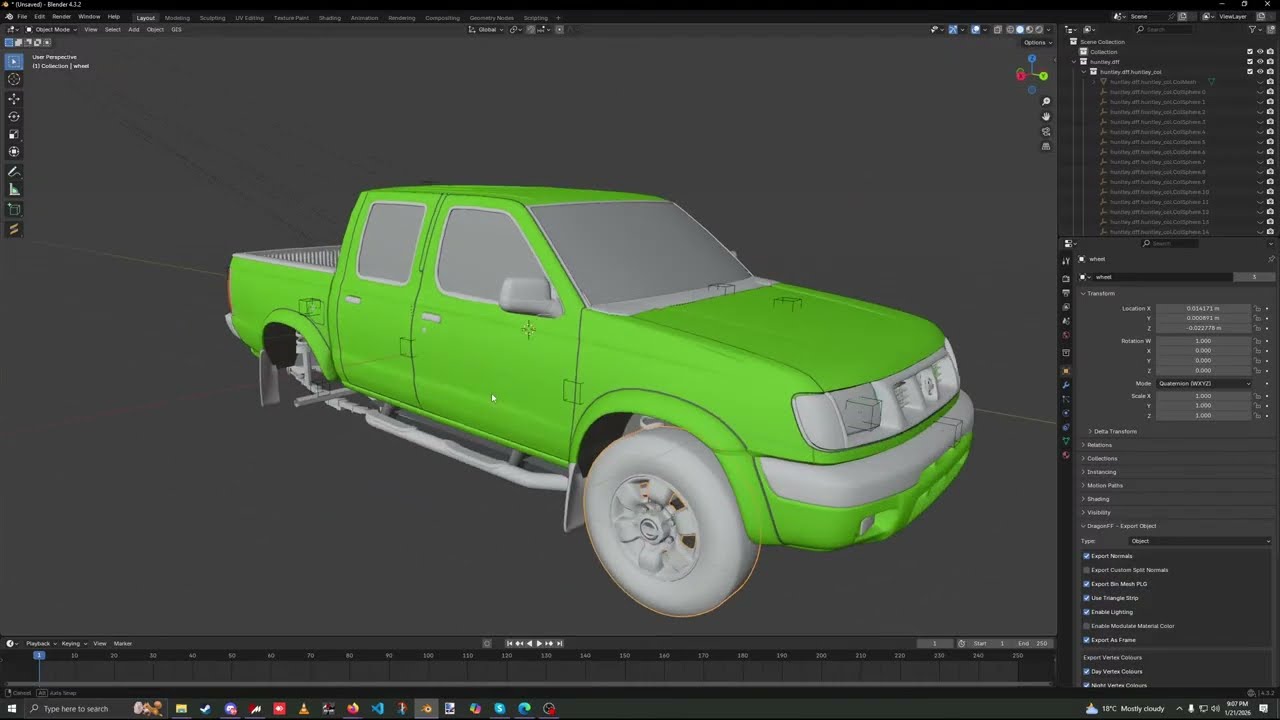Viewport: 1280px width, 720px height.
Task: Open the rotation Mode Quaternion dropdown
Action: [1204, 383]
